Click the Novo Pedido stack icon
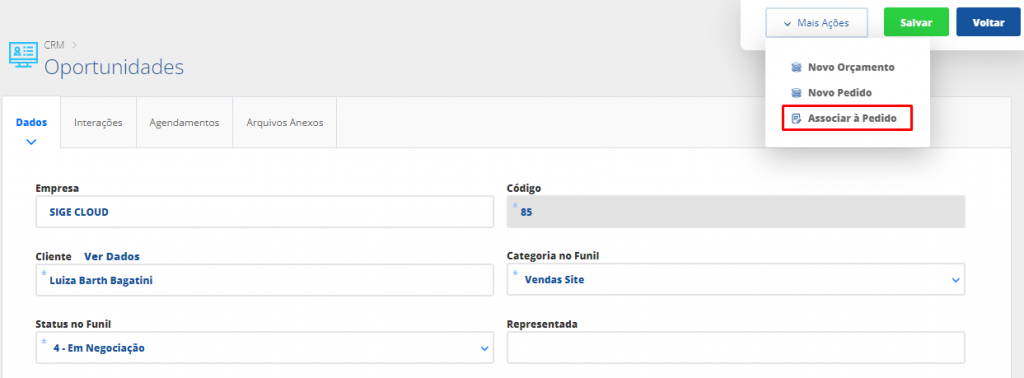 pyautogui.click(x=796, y=93)
